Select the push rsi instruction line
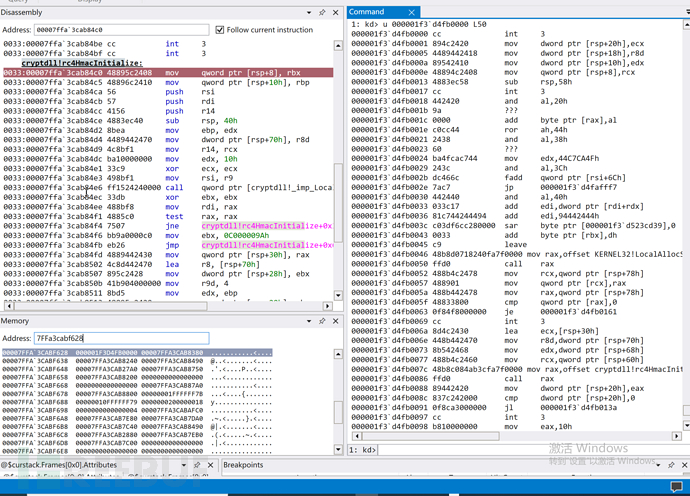 pos(168,92)
